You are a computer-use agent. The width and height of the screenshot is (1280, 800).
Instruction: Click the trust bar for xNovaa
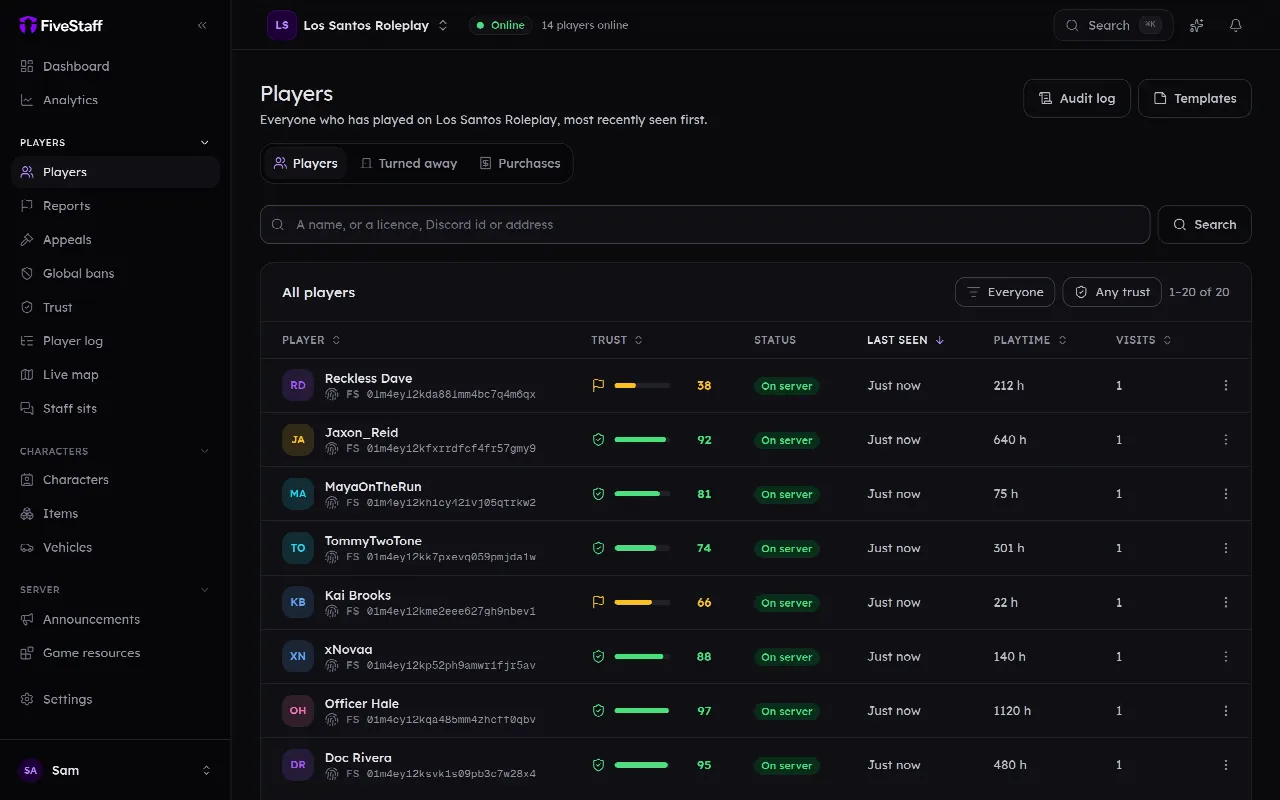click(x=642, y=657)
